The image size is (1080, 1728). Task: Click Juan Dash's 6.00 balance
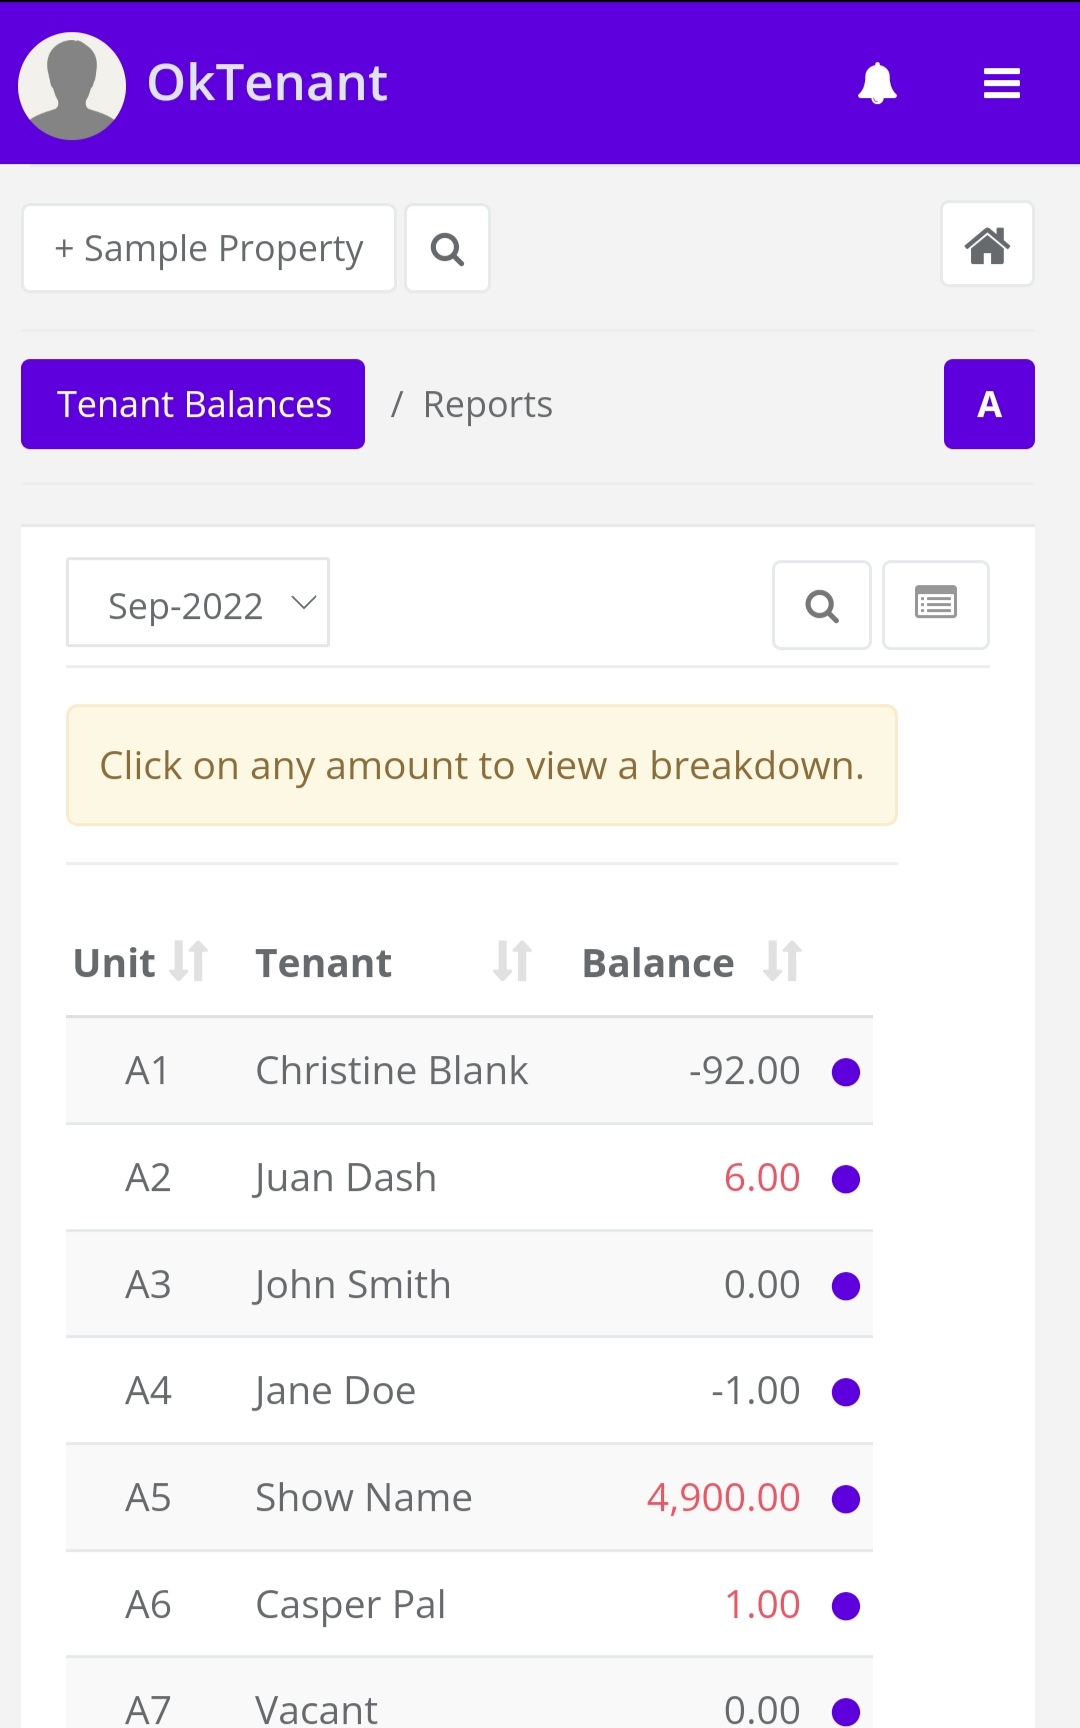[x=762, y=1178]
